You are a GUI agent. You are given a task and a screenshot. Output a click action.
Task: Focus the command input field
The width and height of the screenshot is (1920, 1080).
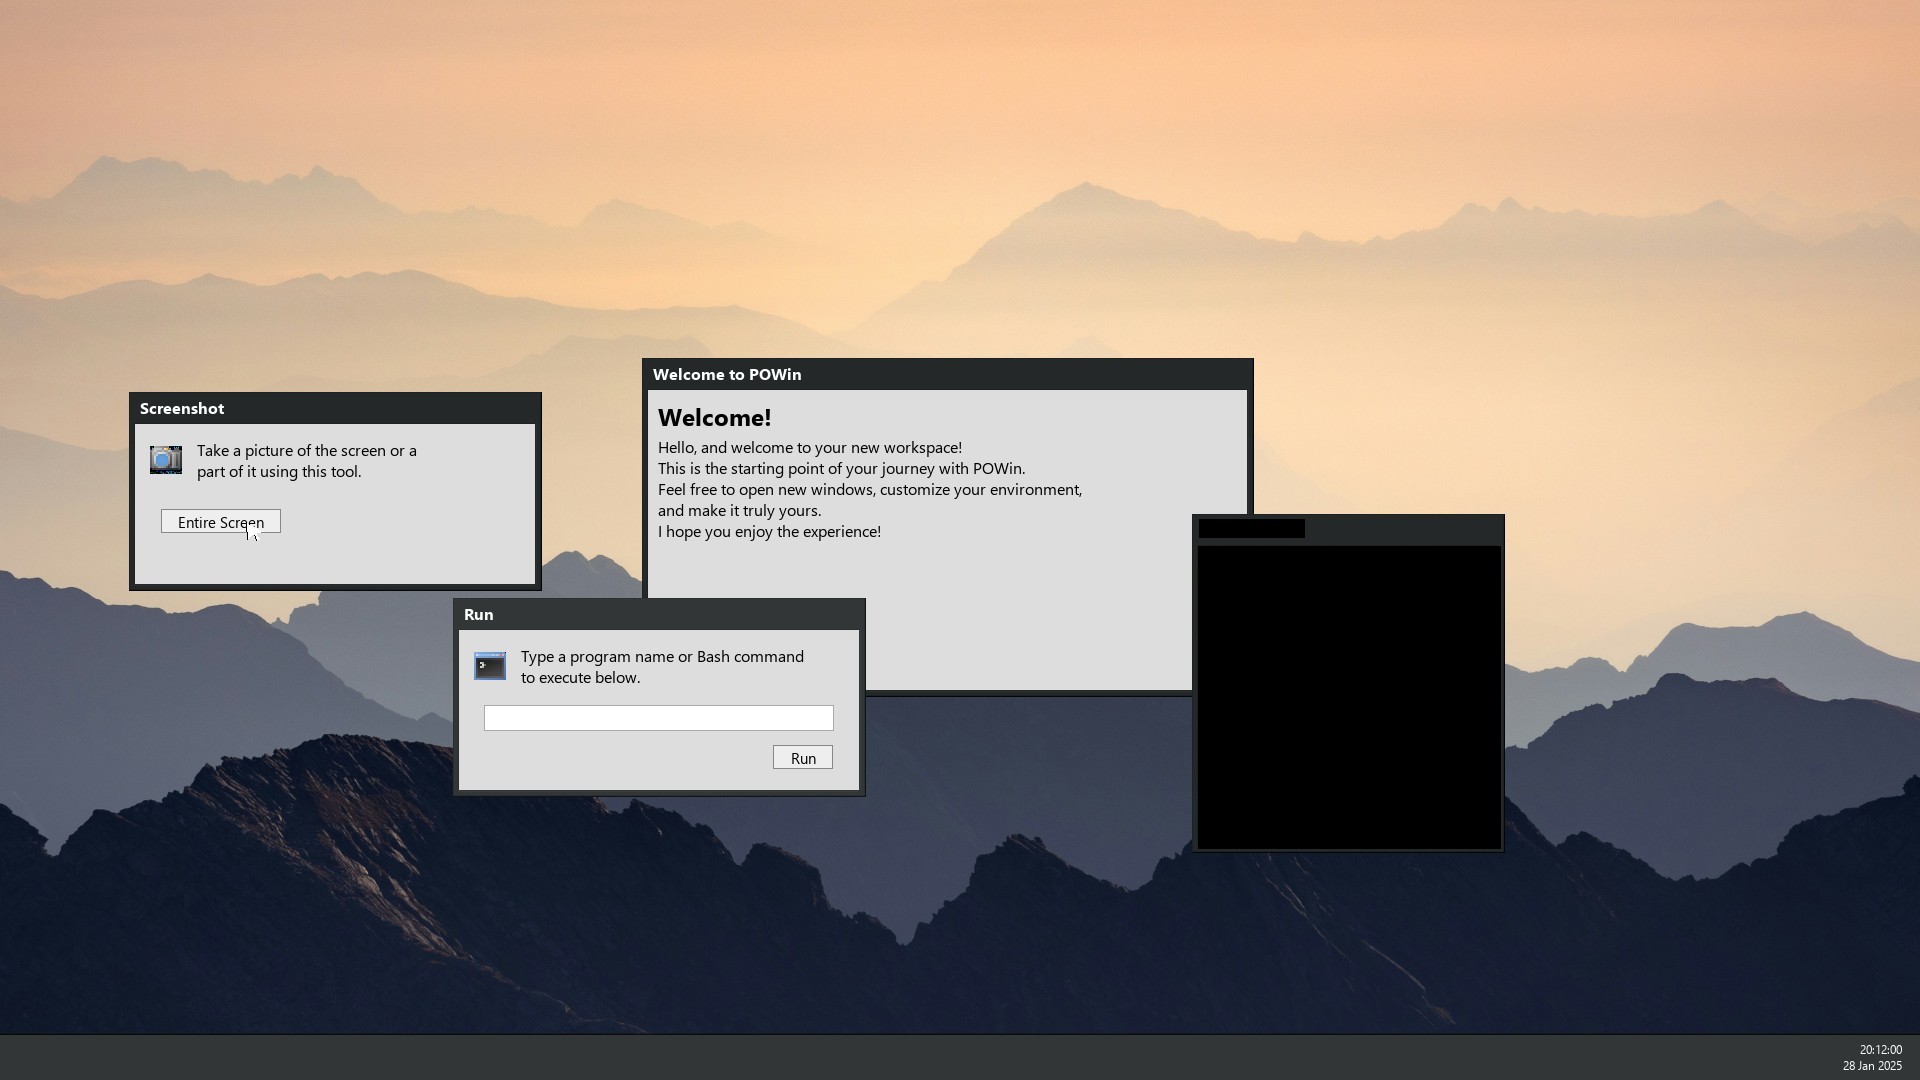(x=658, y=718)
